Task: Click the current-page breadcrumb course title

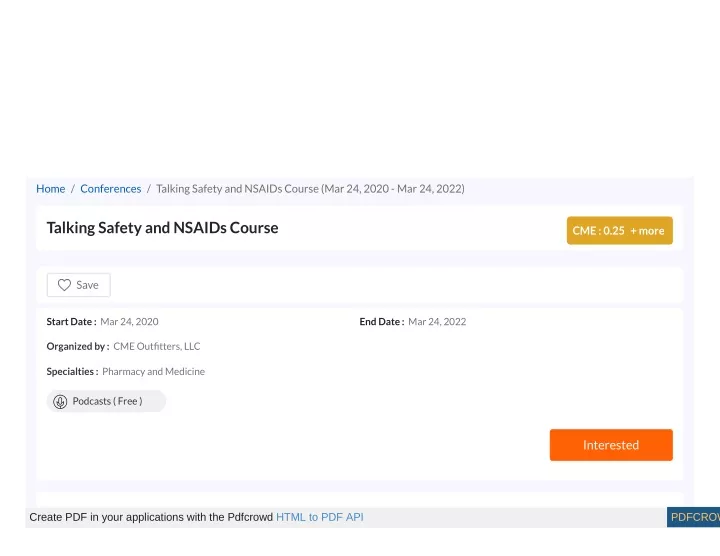Action: pyautogui.click(x=310, y=189)
